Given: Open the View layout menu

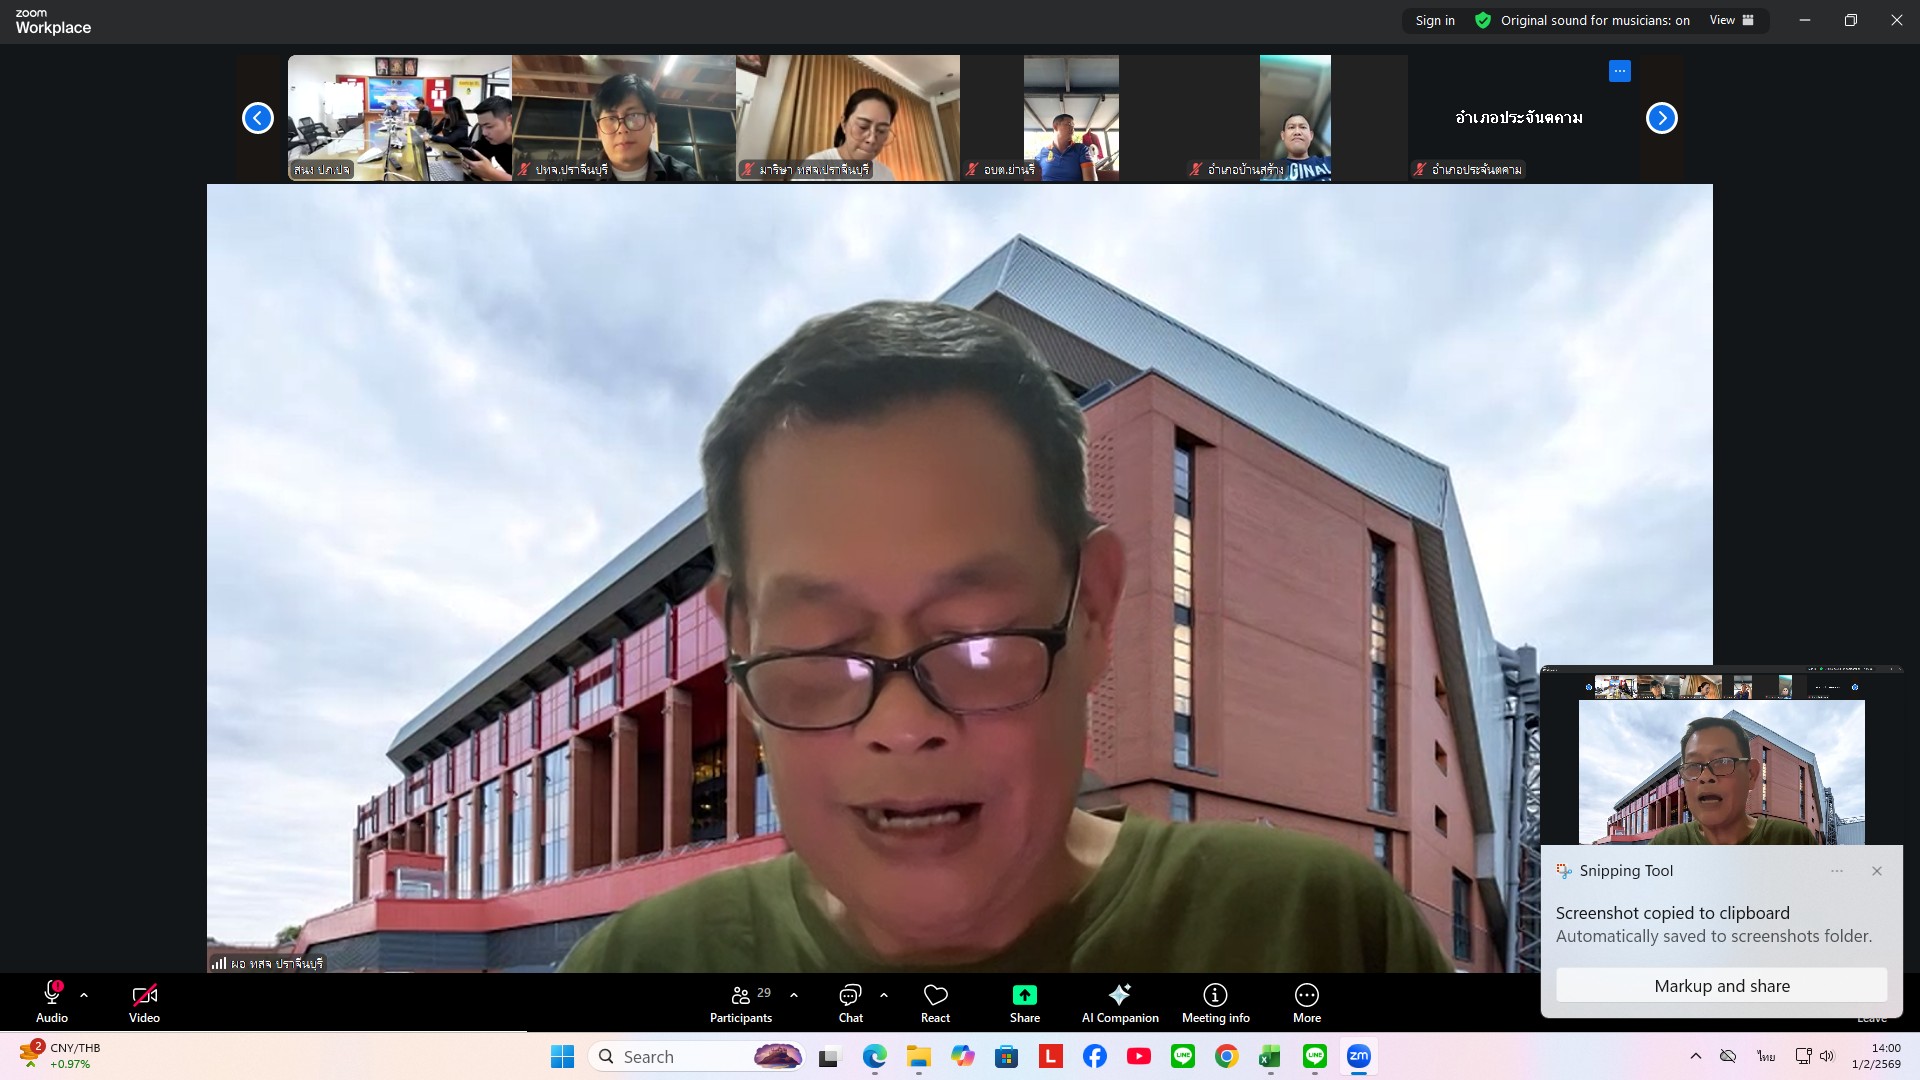Looking at the screenshot, I should tap(1731, 20).
